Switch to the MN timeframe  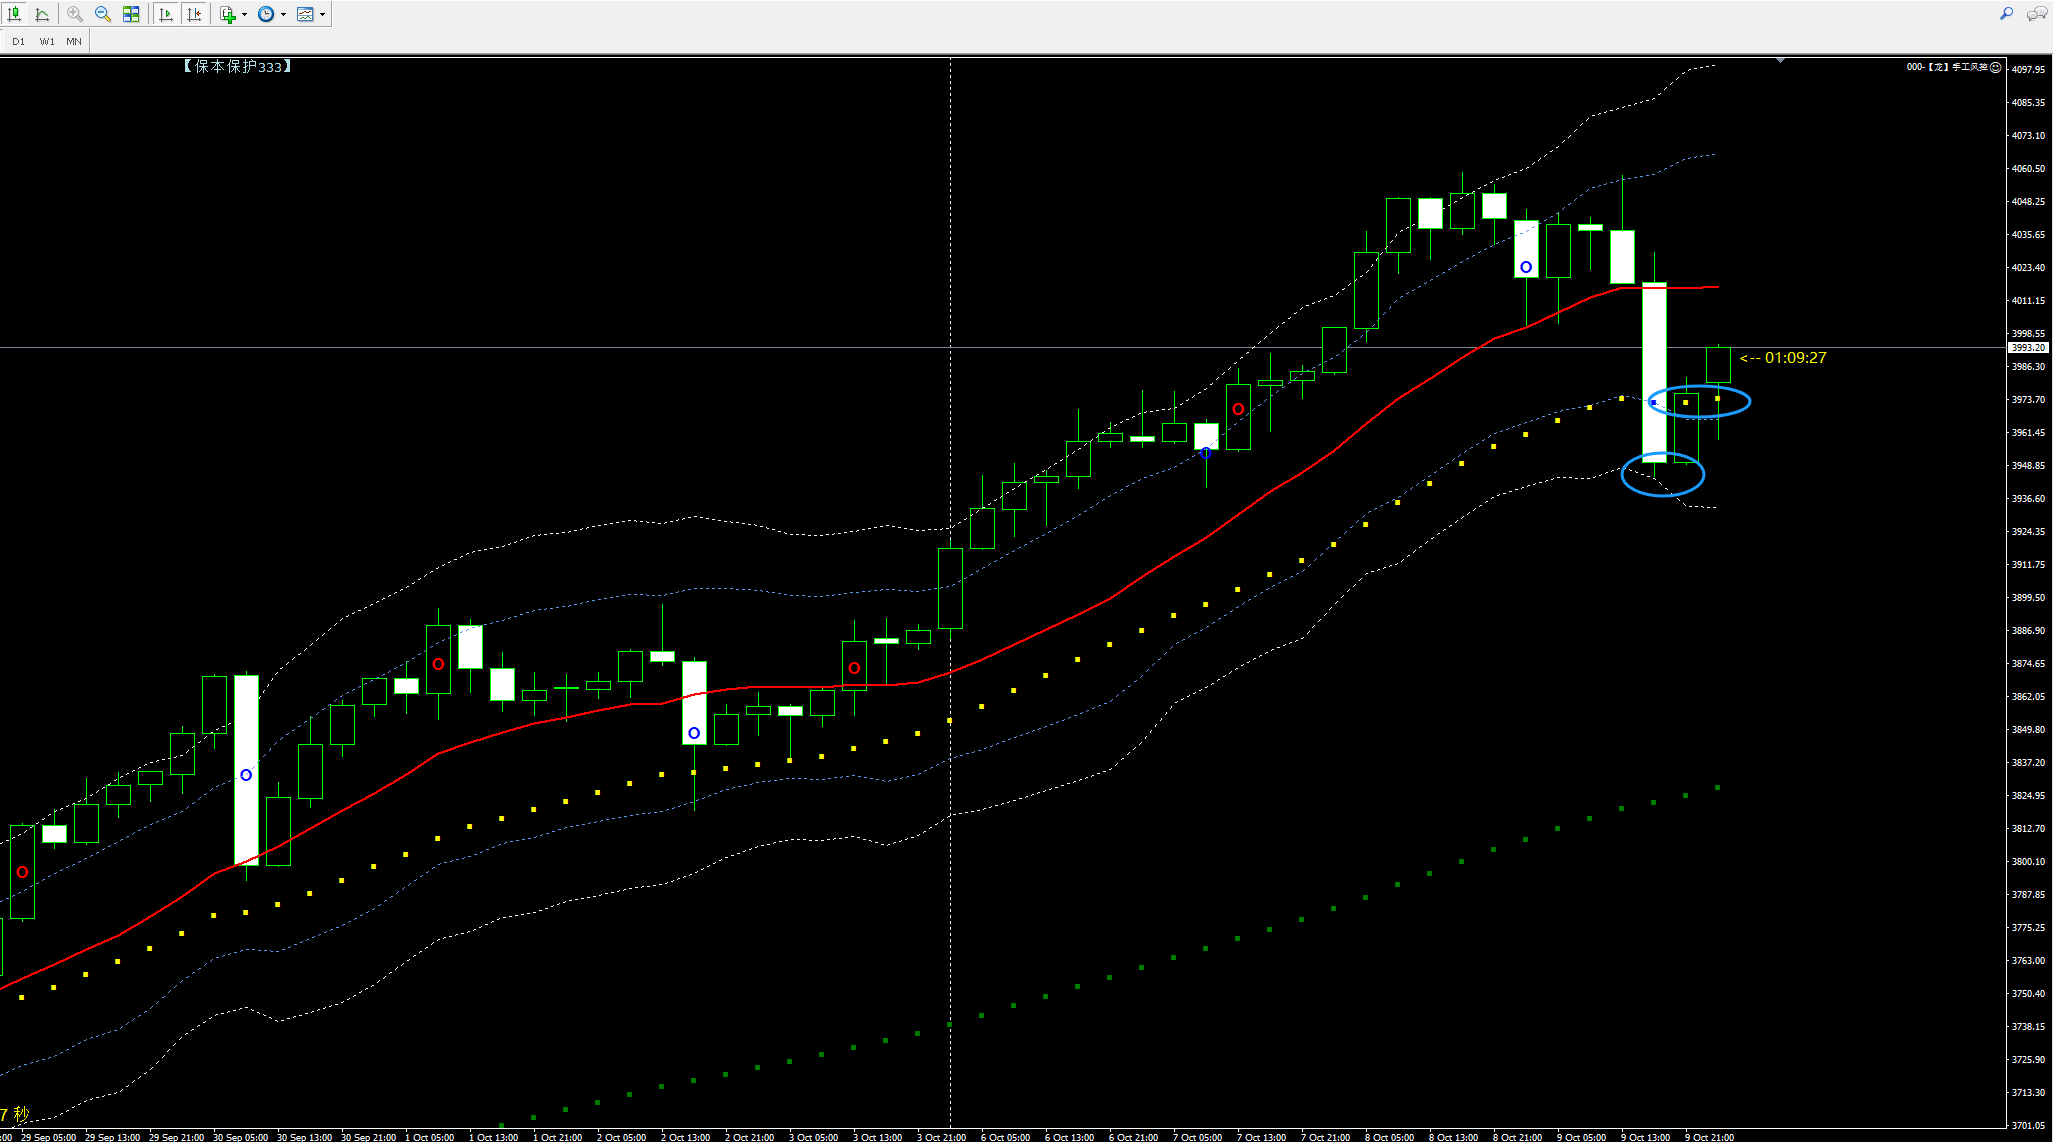[74, 41]
